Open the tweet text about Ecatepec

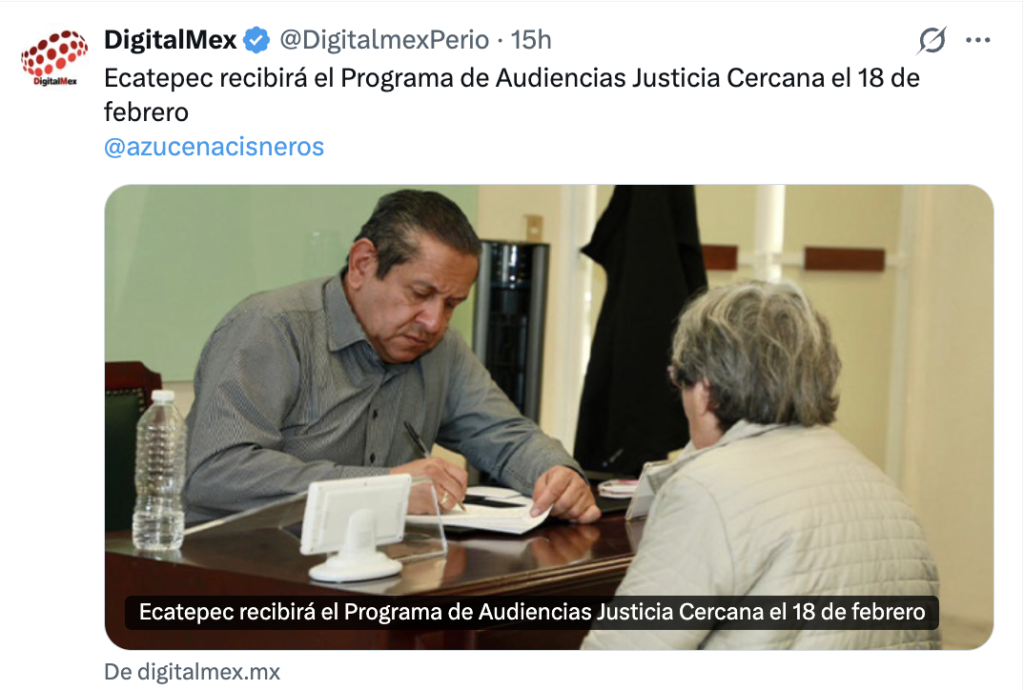point(511,95)
